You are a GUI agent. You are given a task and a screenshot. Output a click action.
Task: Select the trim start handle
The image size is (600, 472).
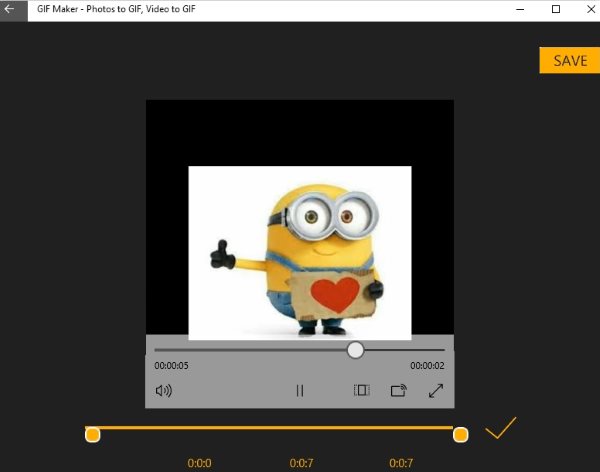point(93,434)
